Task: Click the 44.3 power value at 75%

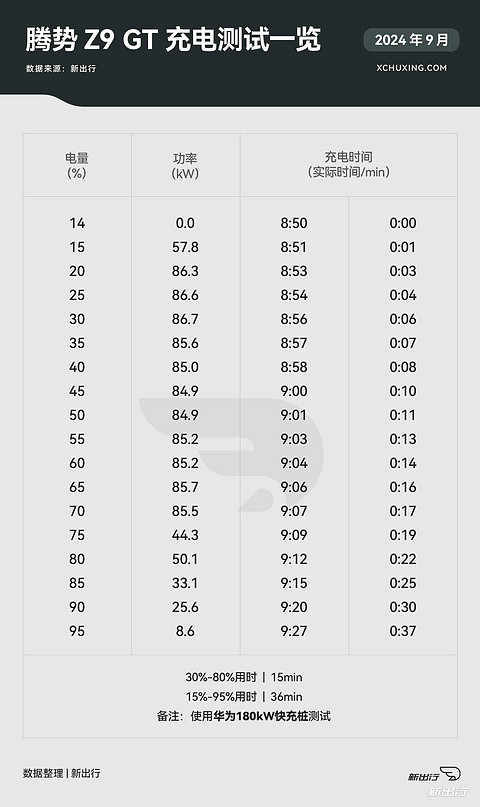Action: pyautogui.click(x=185, y=535)
